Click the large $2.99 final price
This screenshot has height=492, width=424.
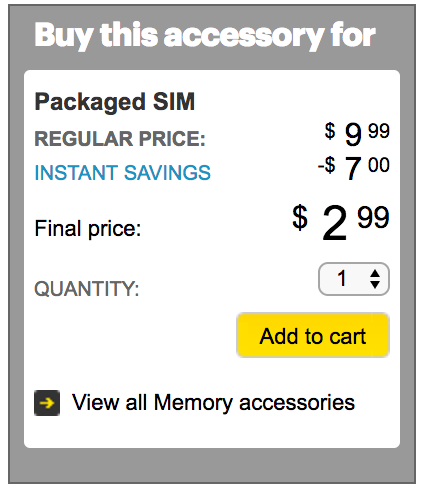341,222
